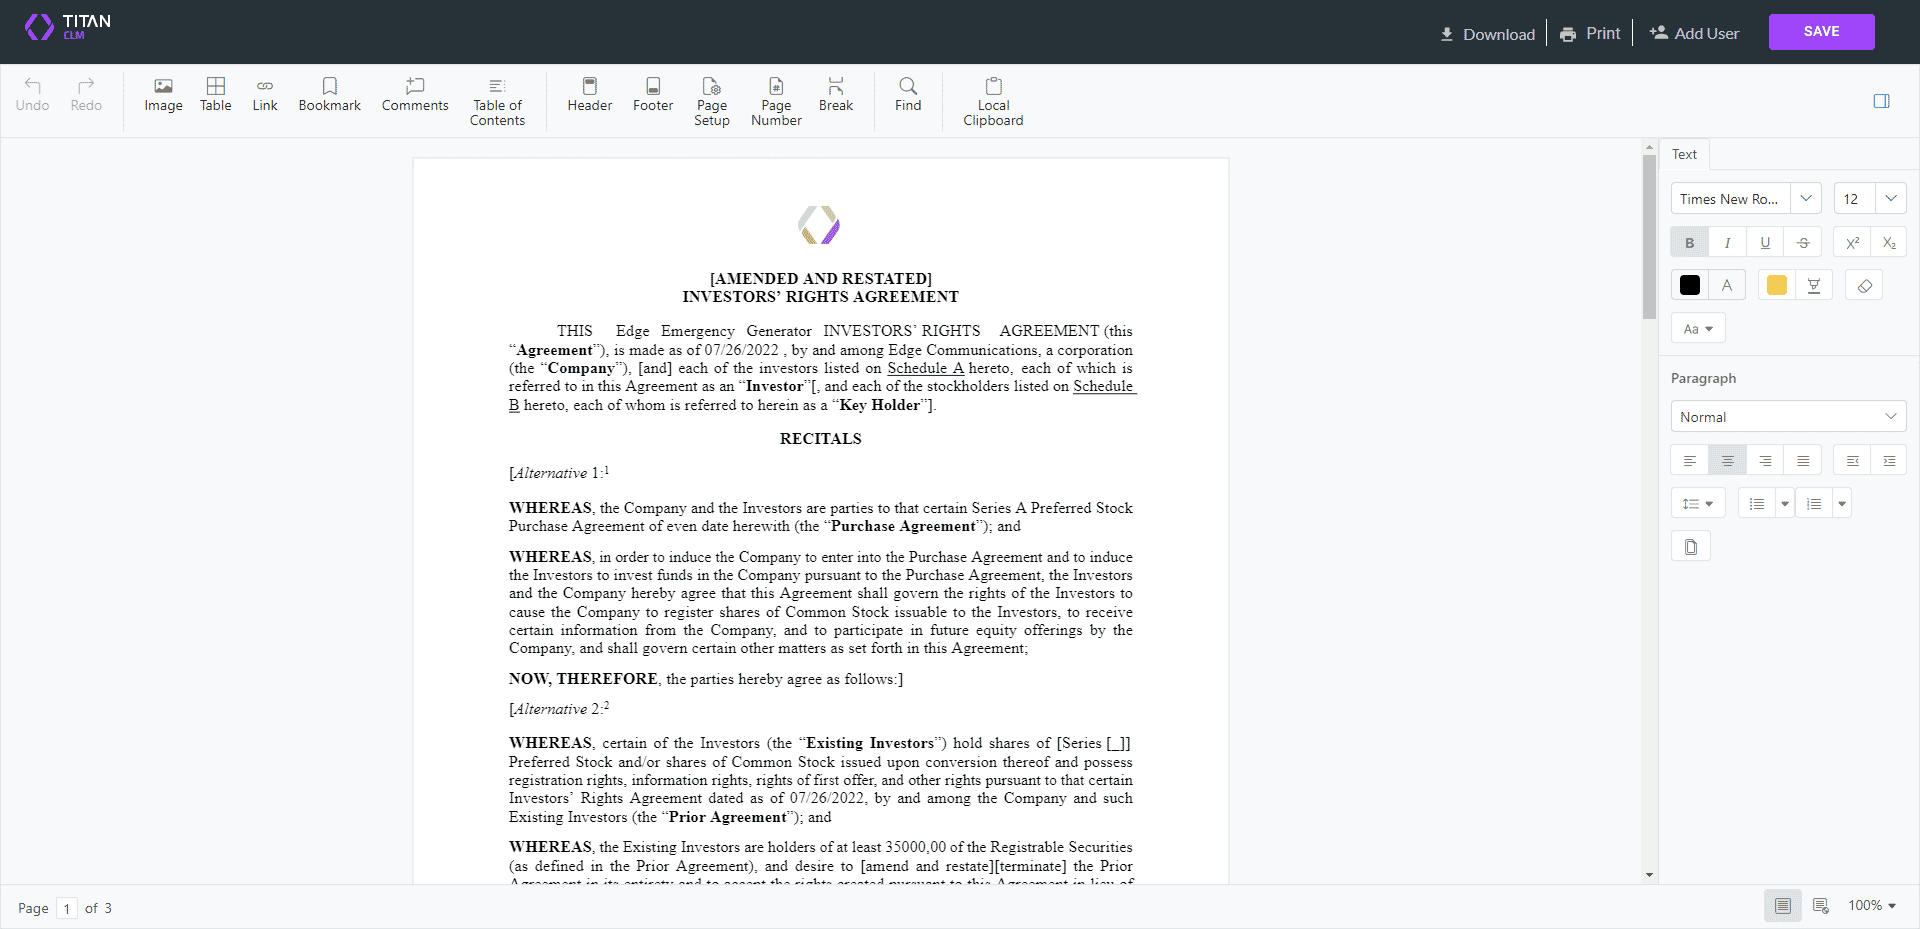Viewport: 1920px width, 929px height.
Task: Switch to the Text tab
Action: click(1684, 153)
